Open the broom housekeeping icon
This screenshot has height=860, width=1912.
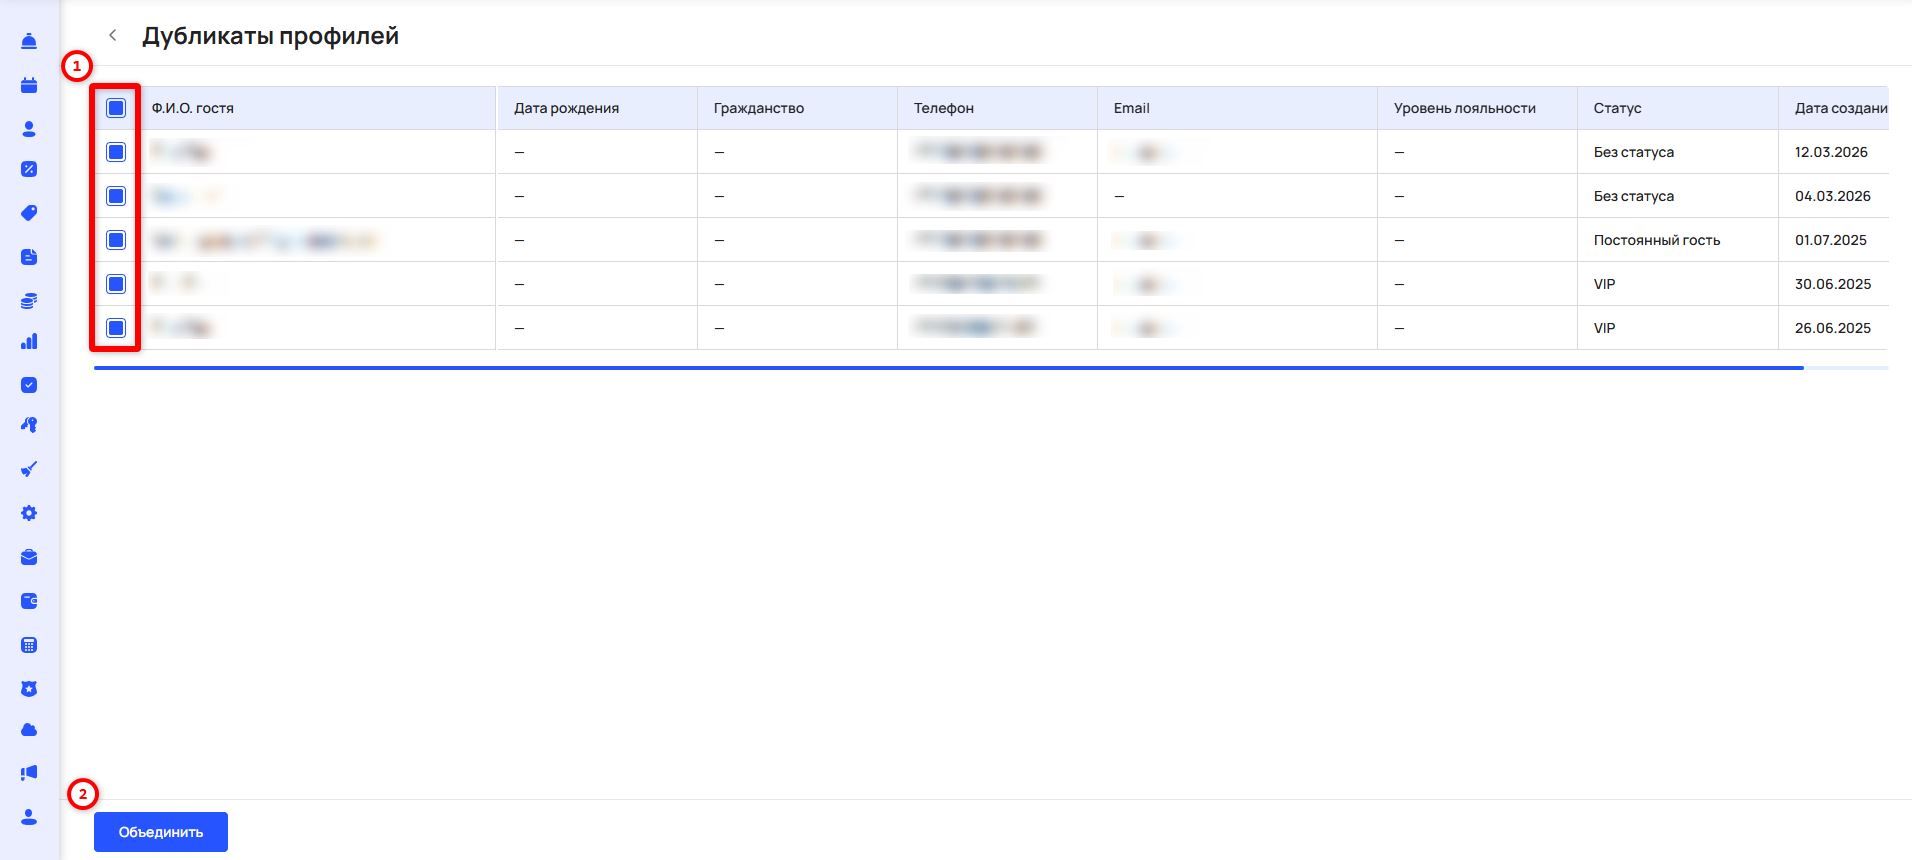pos(29,469)
